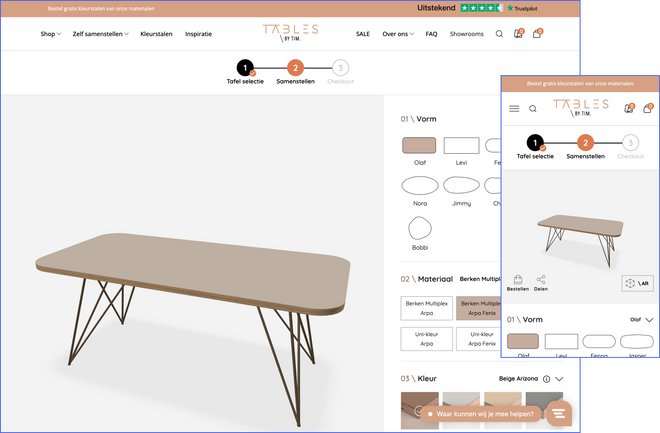Click the free color samples banner in mobile view

580,83
